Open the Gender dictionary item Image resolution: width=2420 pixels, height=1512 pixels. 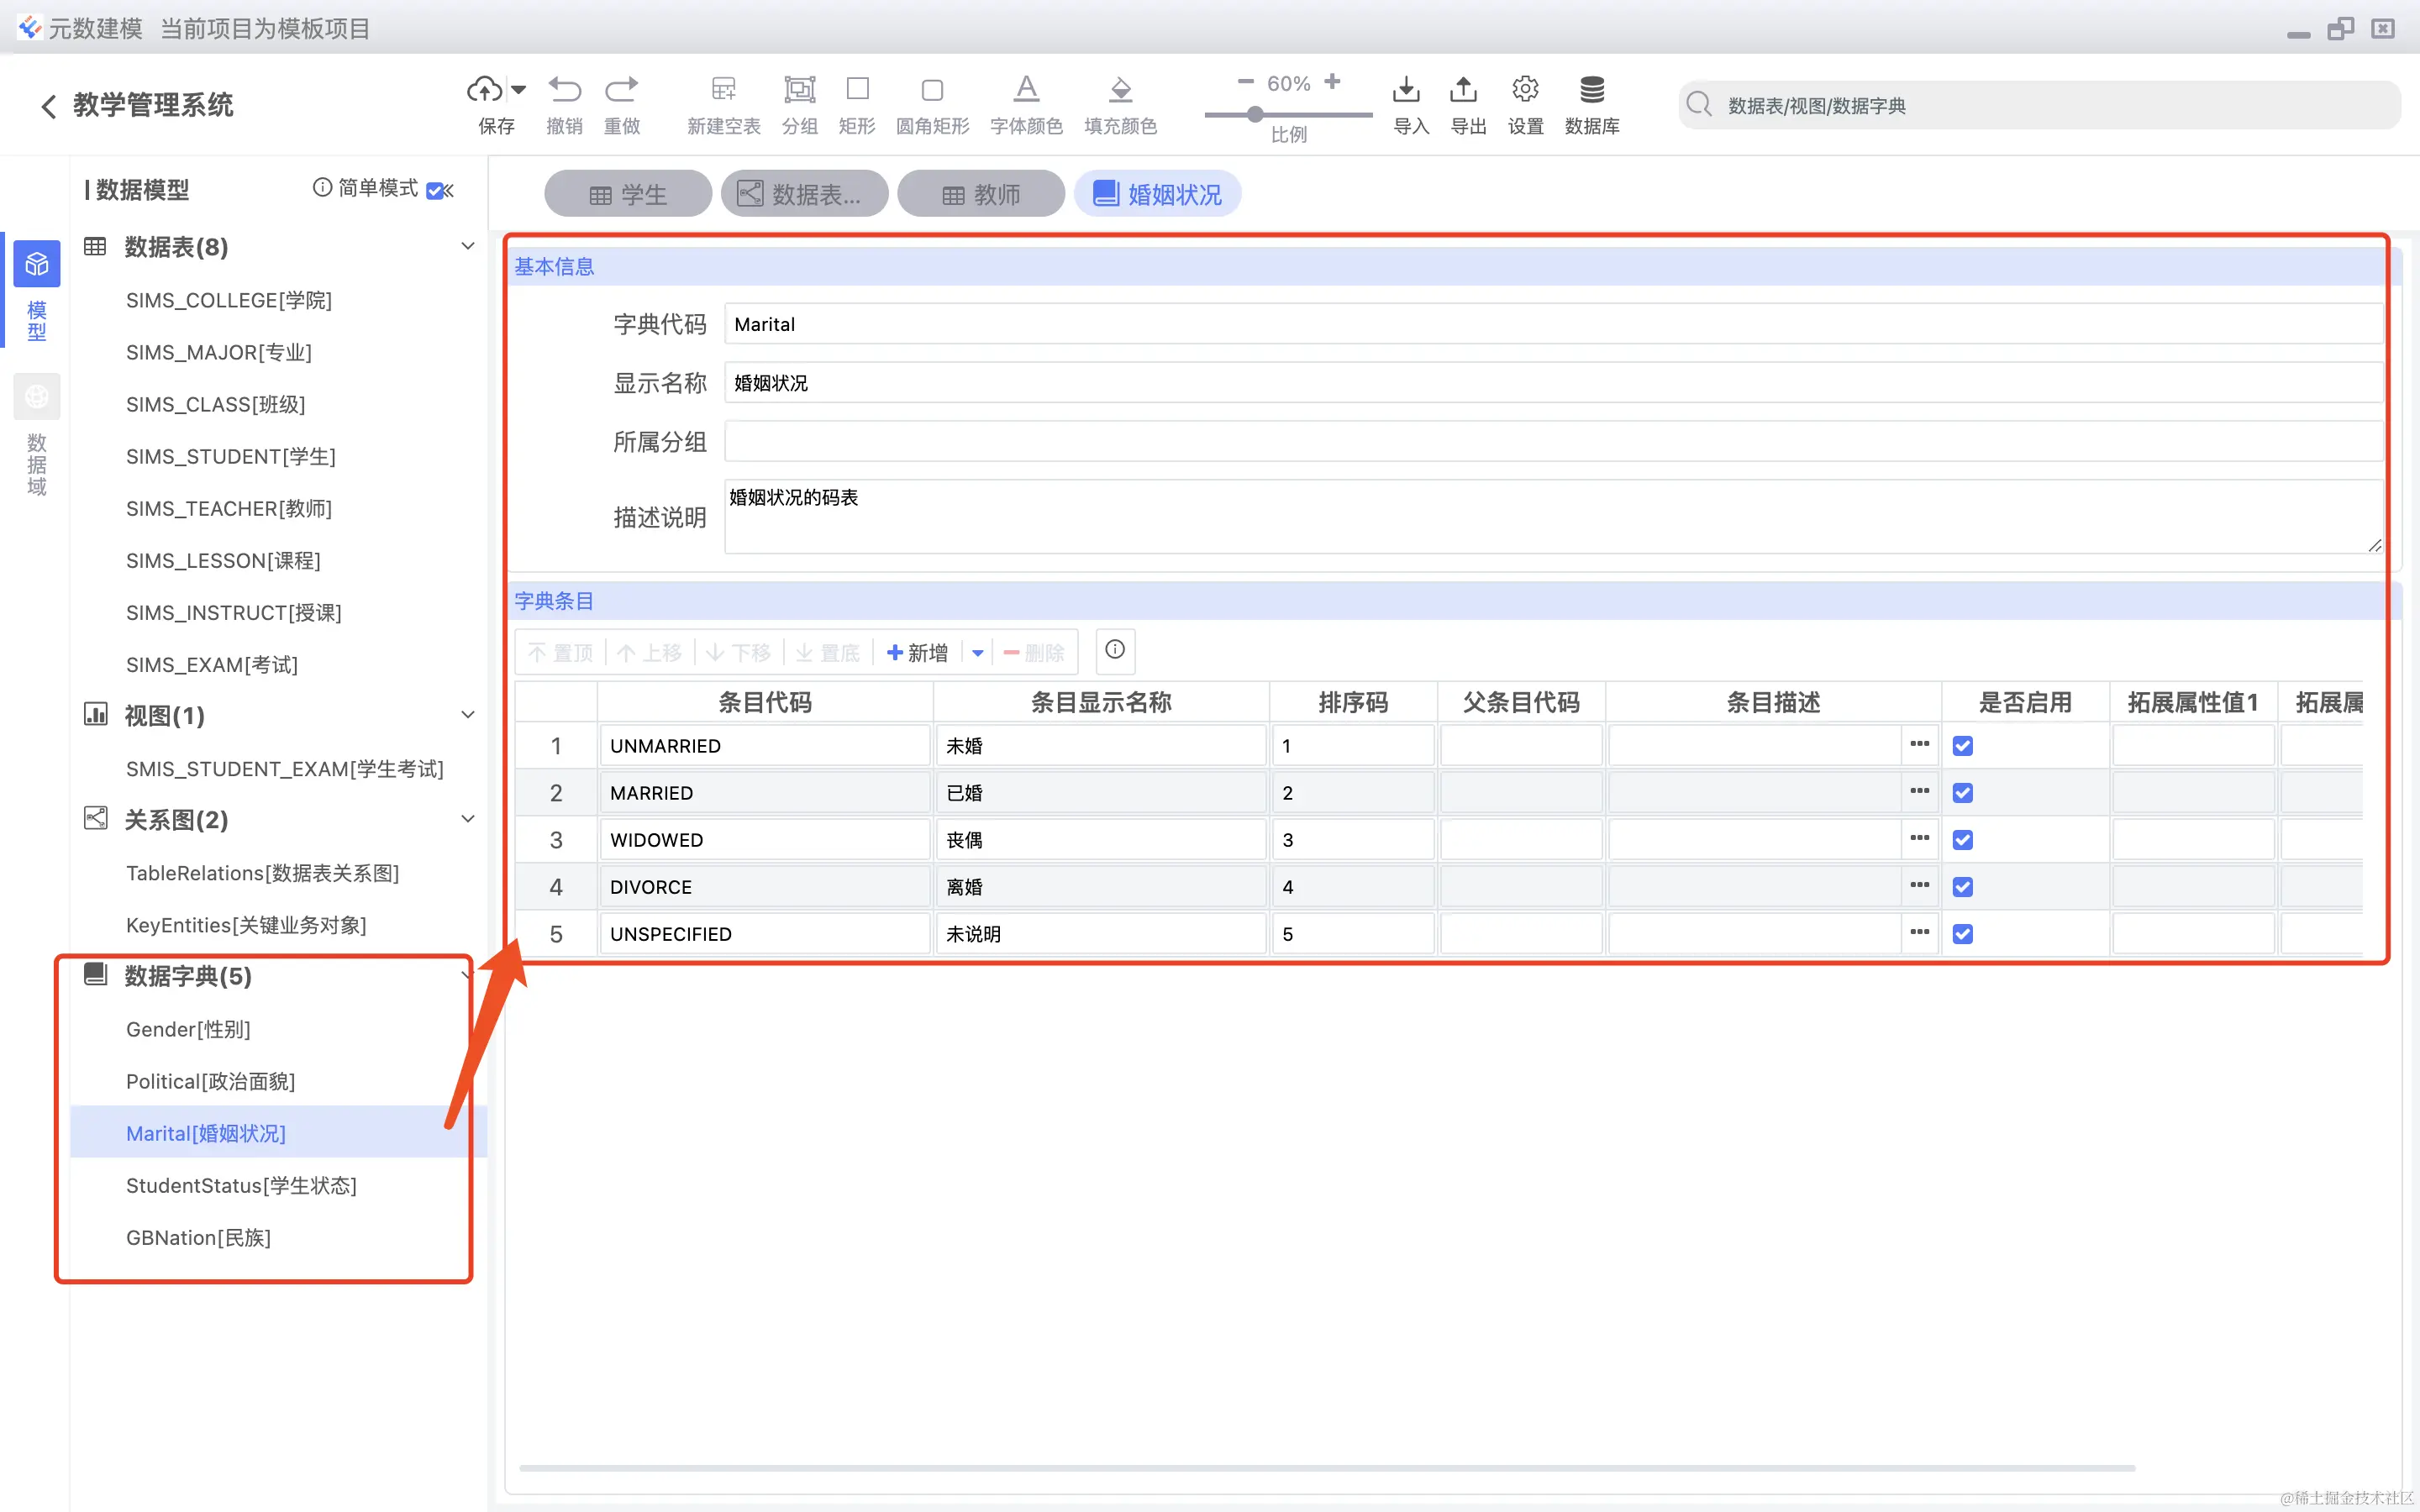(188, 1029)
